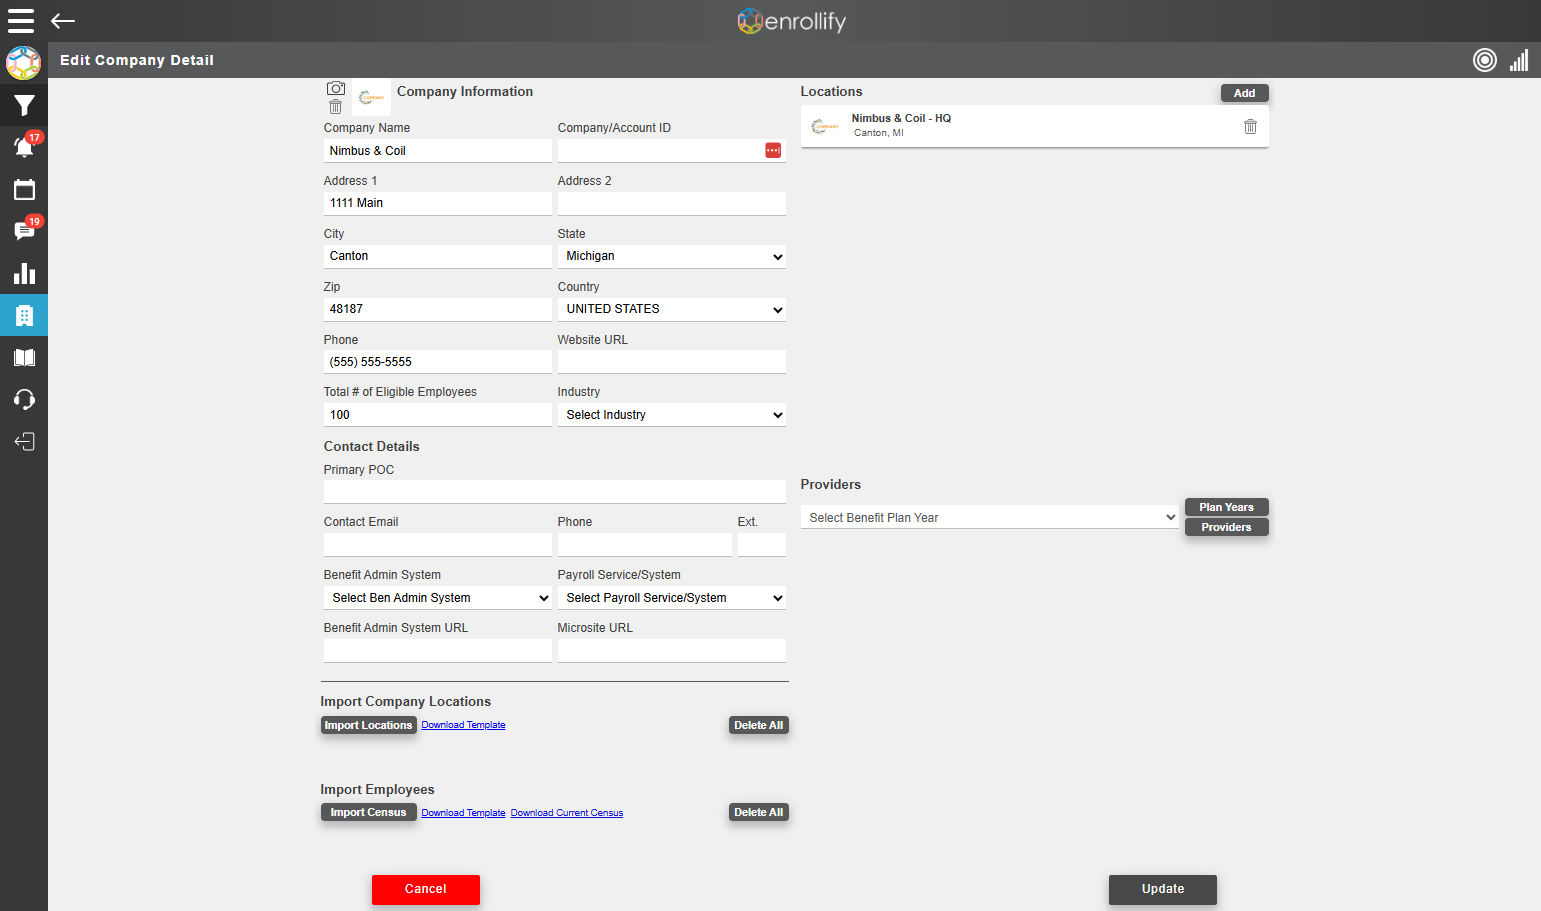Click the Import Census button
Image resolution: width=1541 pixels, height=911 pixels.
click(368, 812)
